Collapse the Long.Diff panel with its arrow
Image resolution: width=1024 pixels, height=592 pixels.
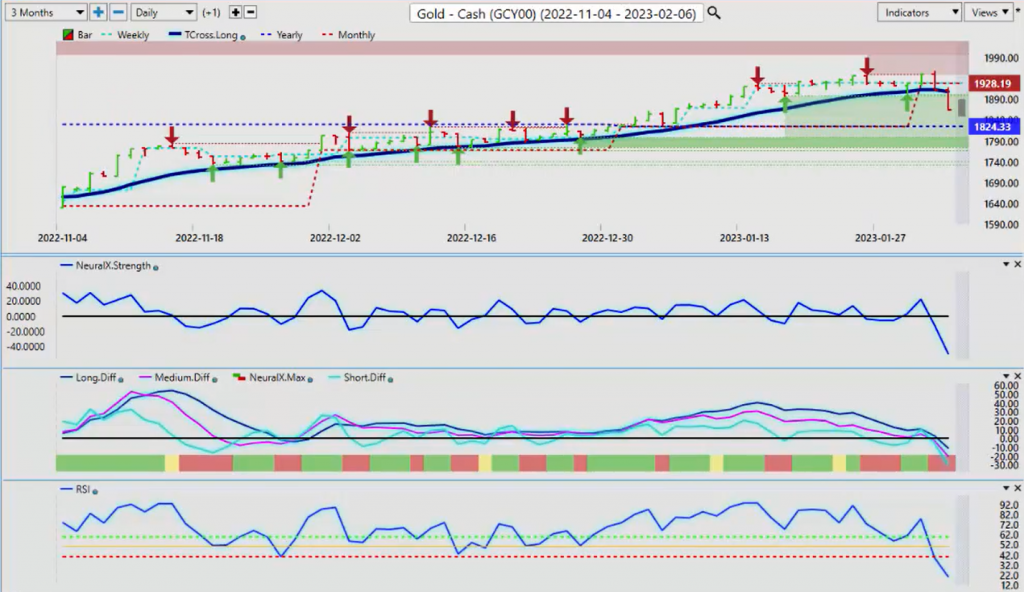[1006, 376]
